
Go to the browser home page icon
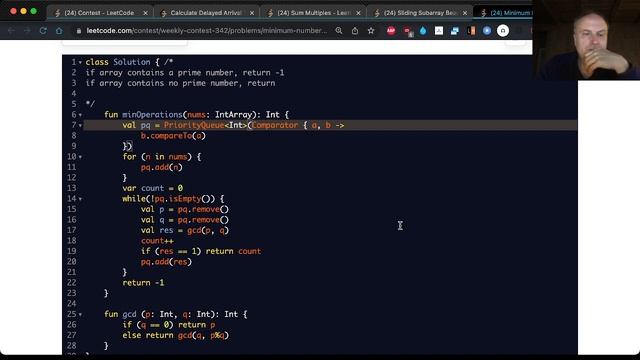click(x=59, y=31)
